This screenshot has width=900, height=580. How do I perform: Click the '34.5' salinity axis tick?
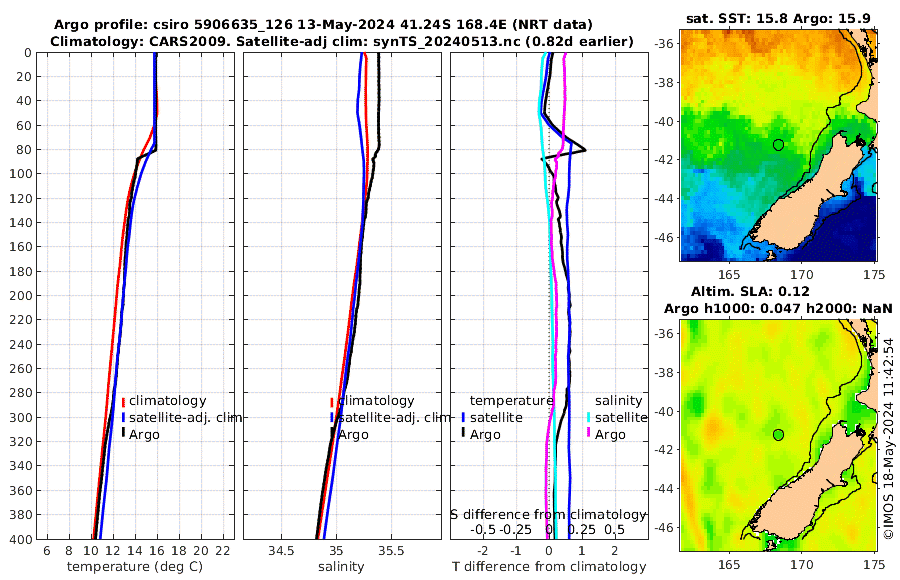pos(281,551)
